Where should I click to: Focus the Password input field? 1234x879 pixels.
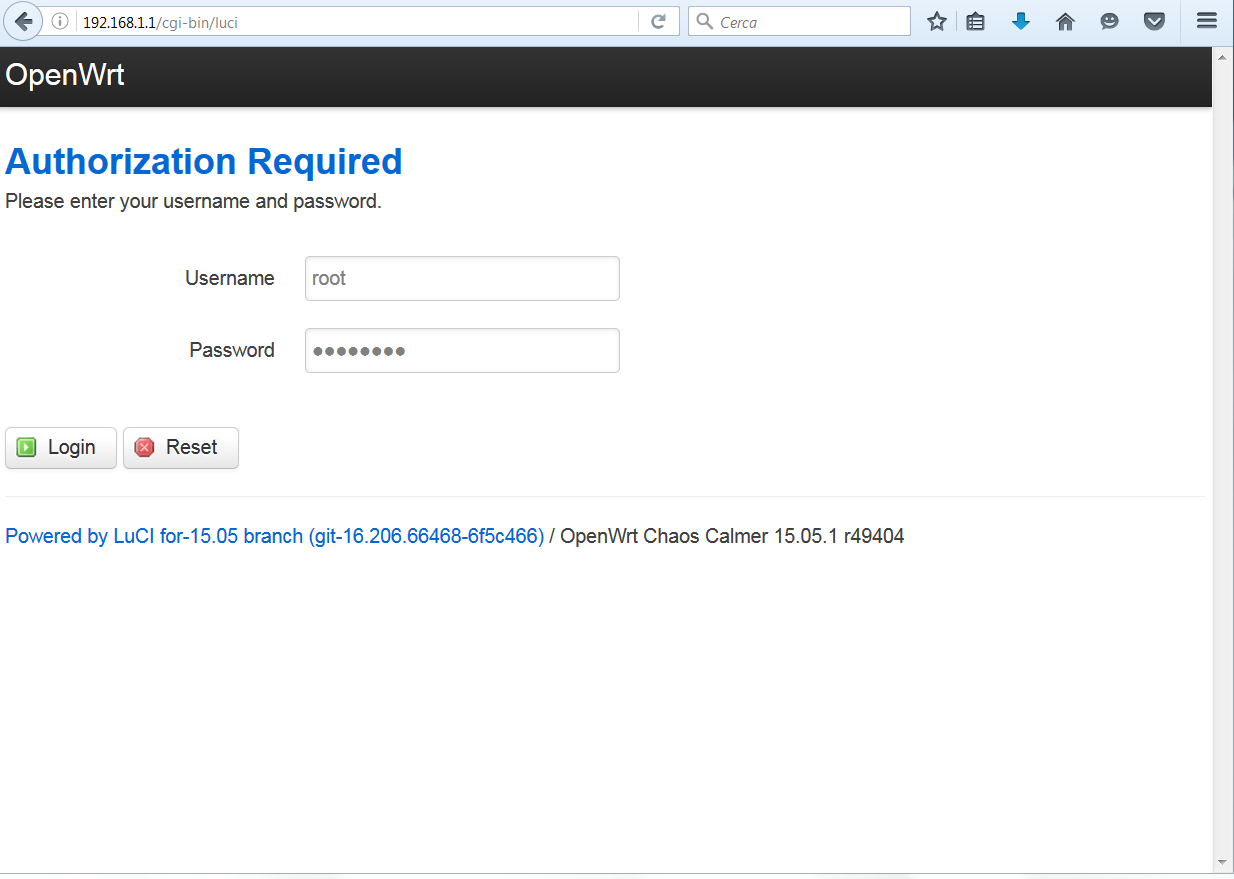(462, 351)
